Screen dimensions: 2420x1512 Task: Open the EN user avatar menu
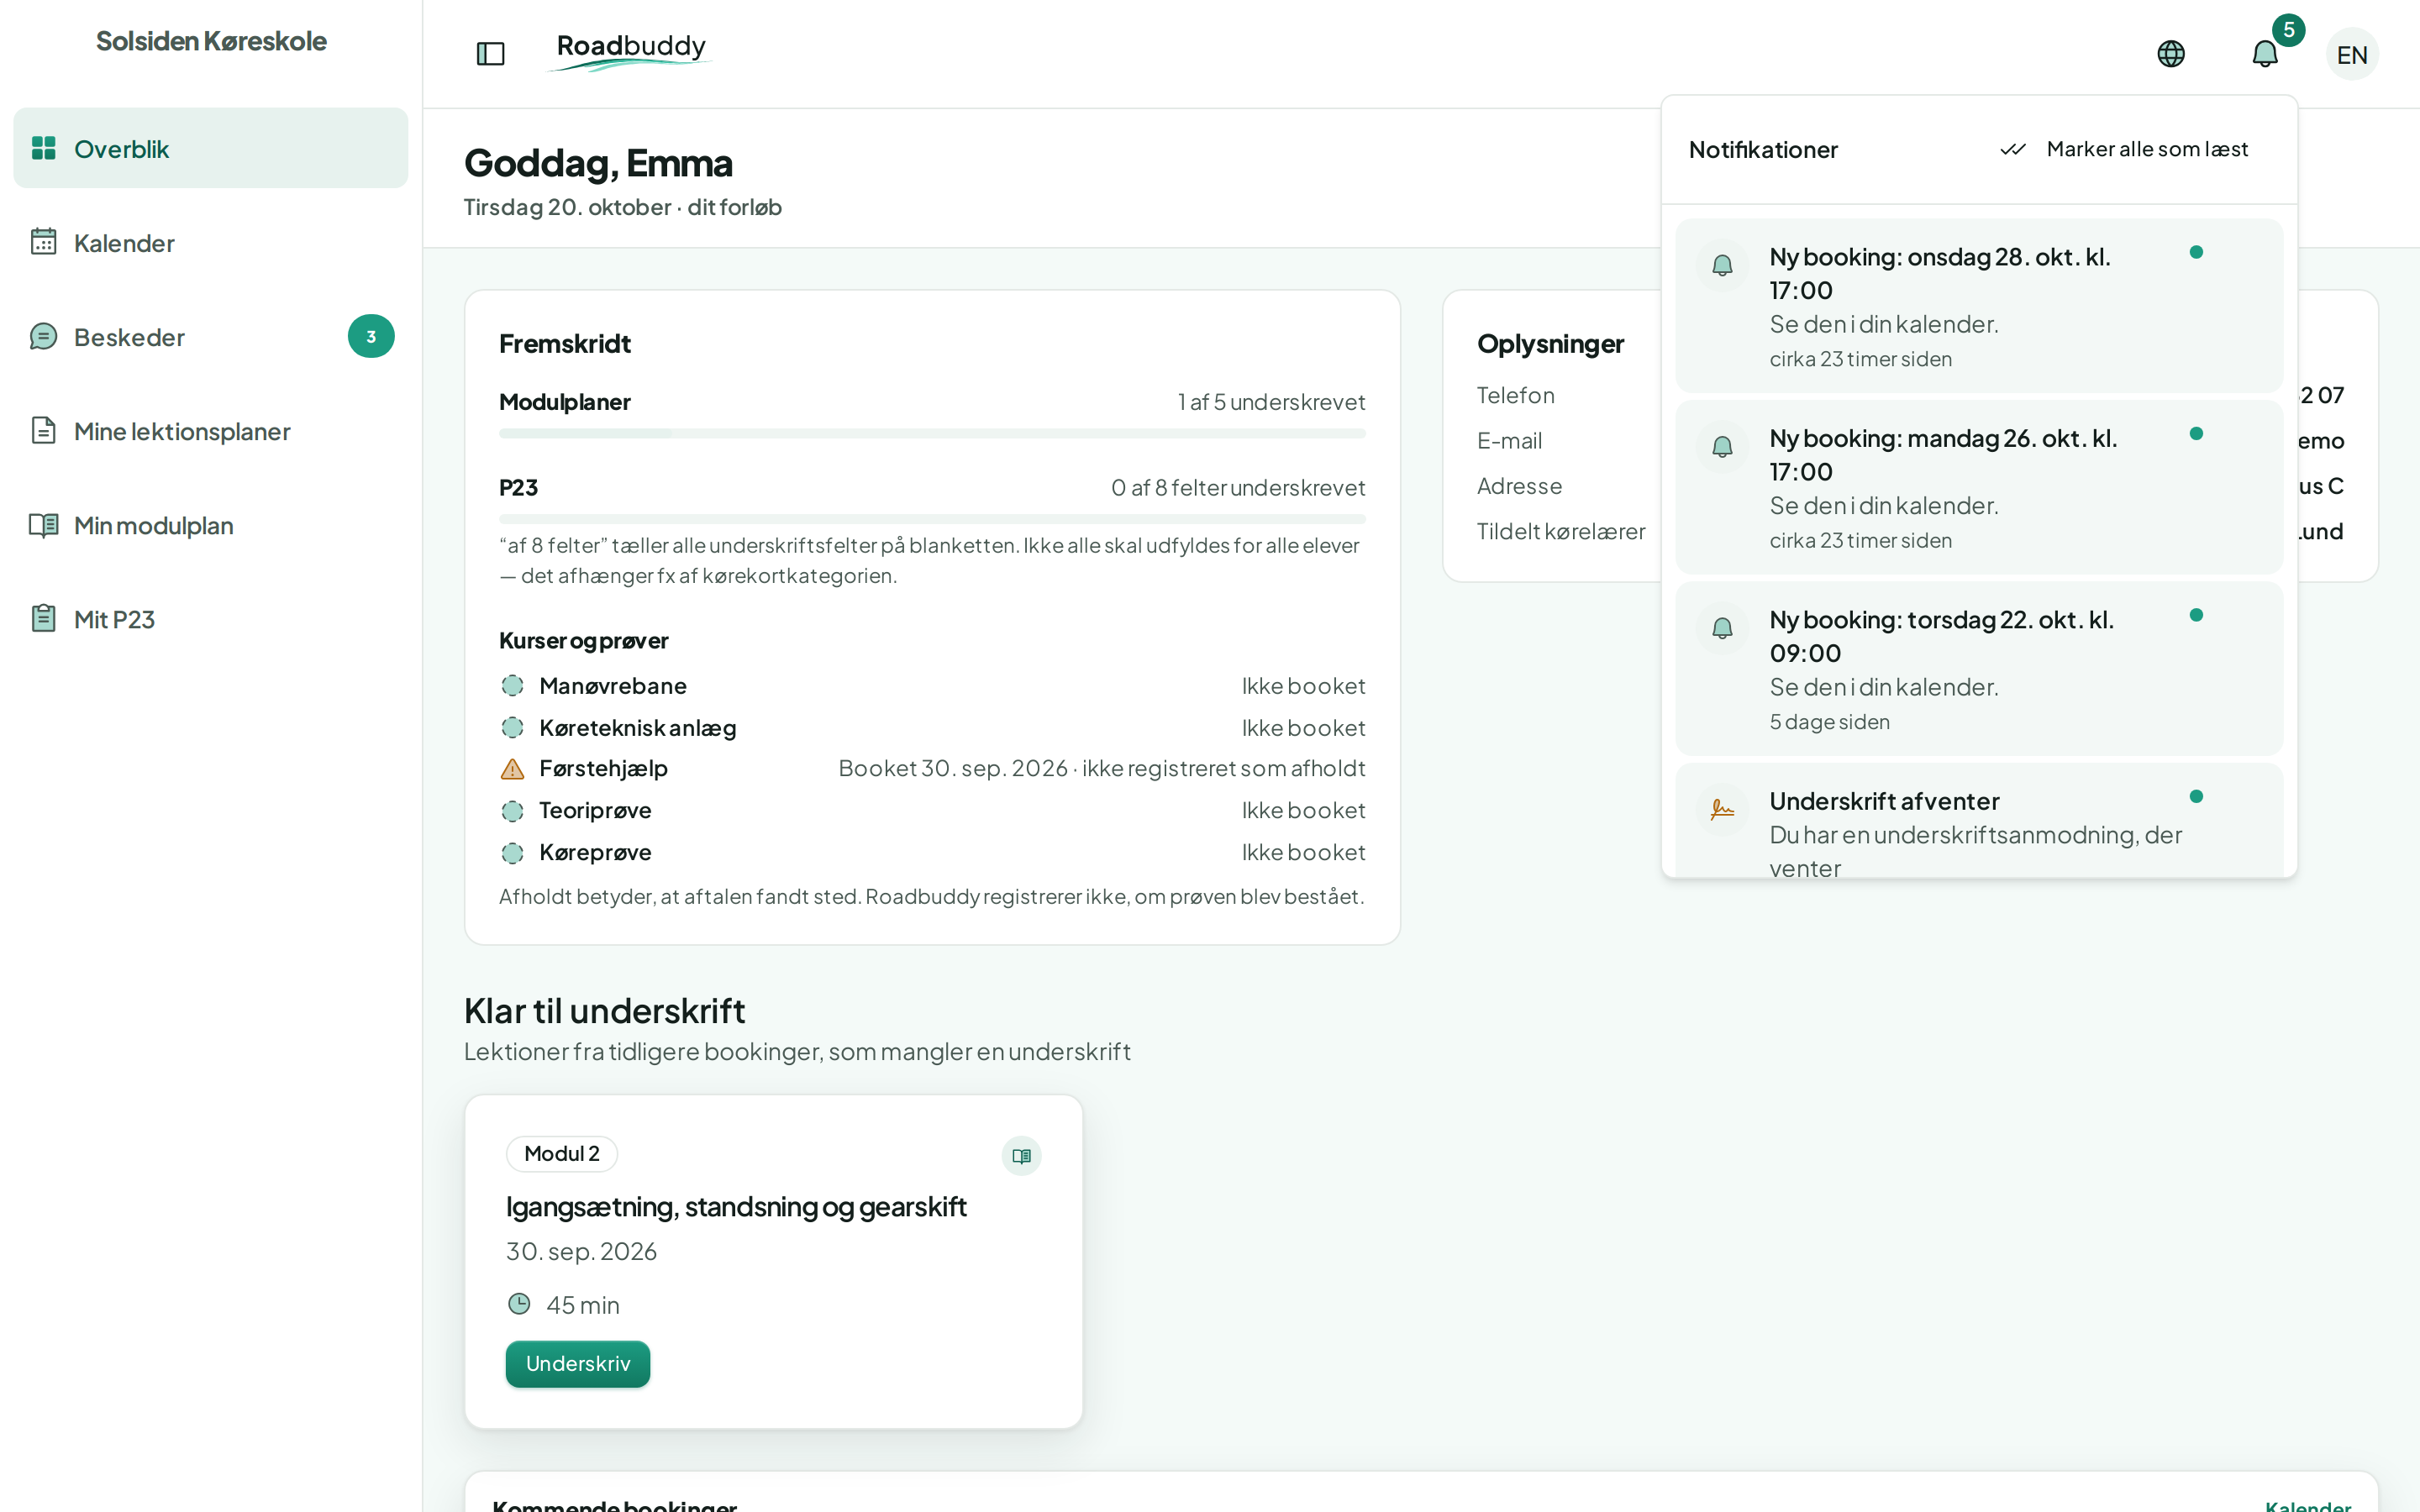click(2352, 54)
